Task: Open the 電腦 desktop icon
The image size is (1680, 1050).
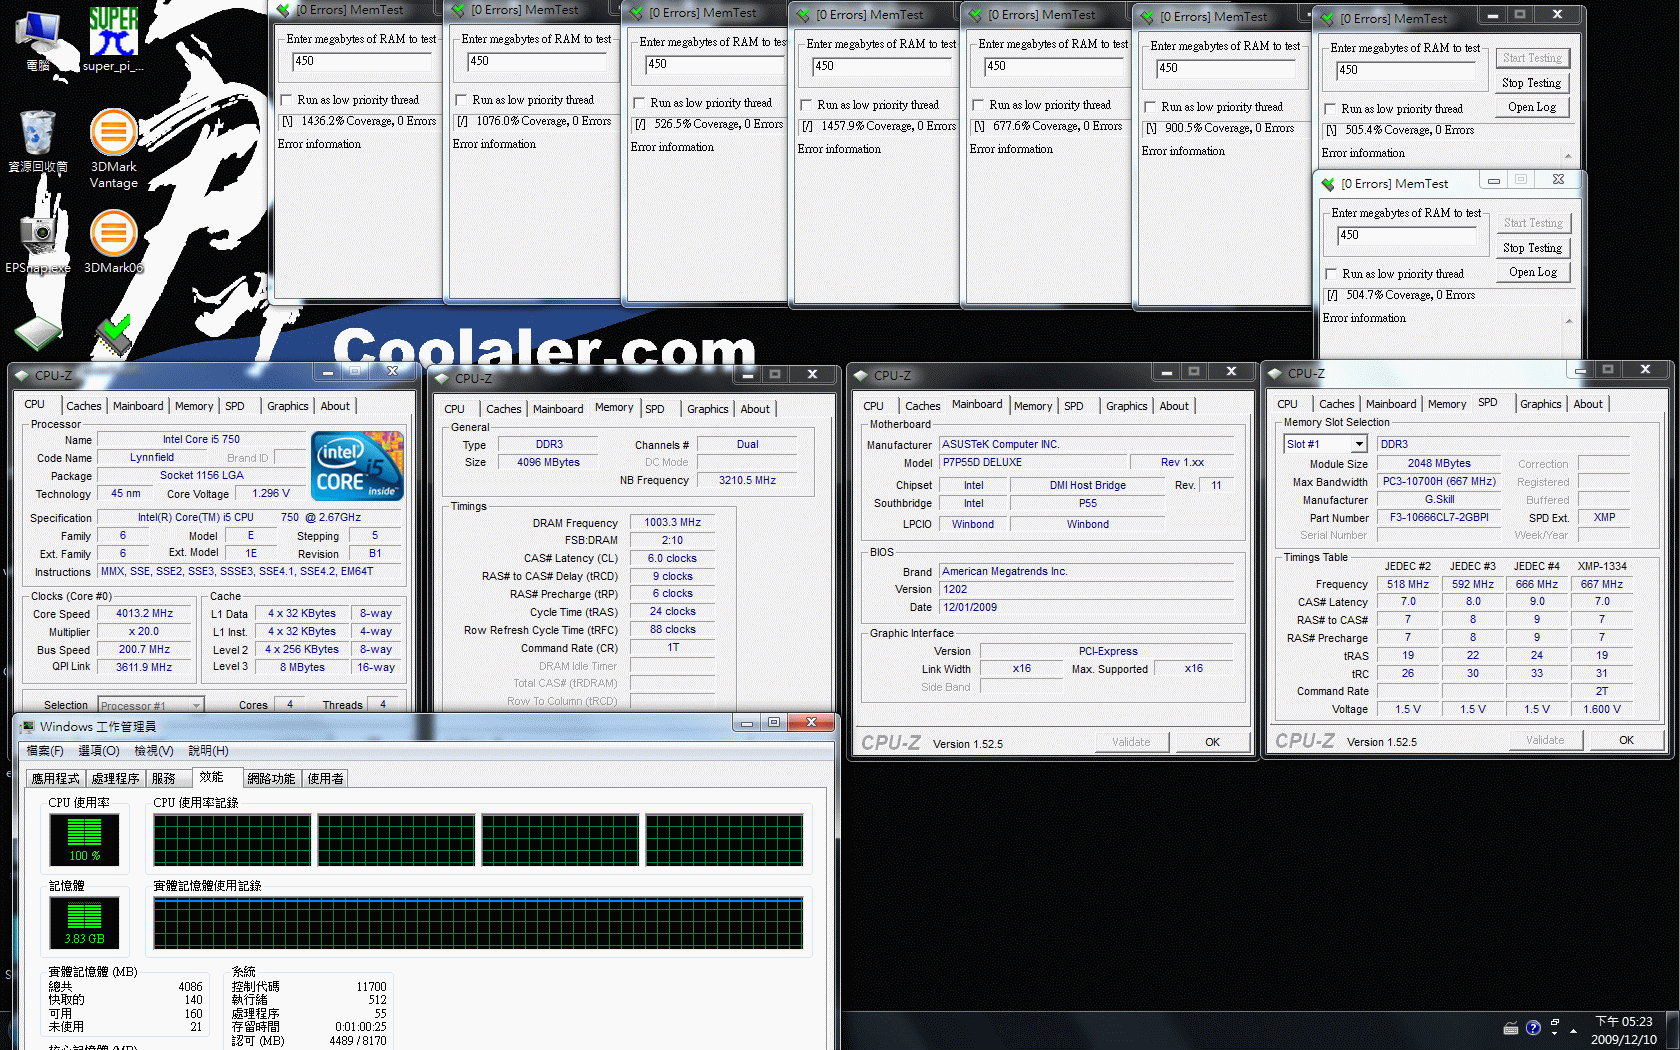Action: click(38, 40)
